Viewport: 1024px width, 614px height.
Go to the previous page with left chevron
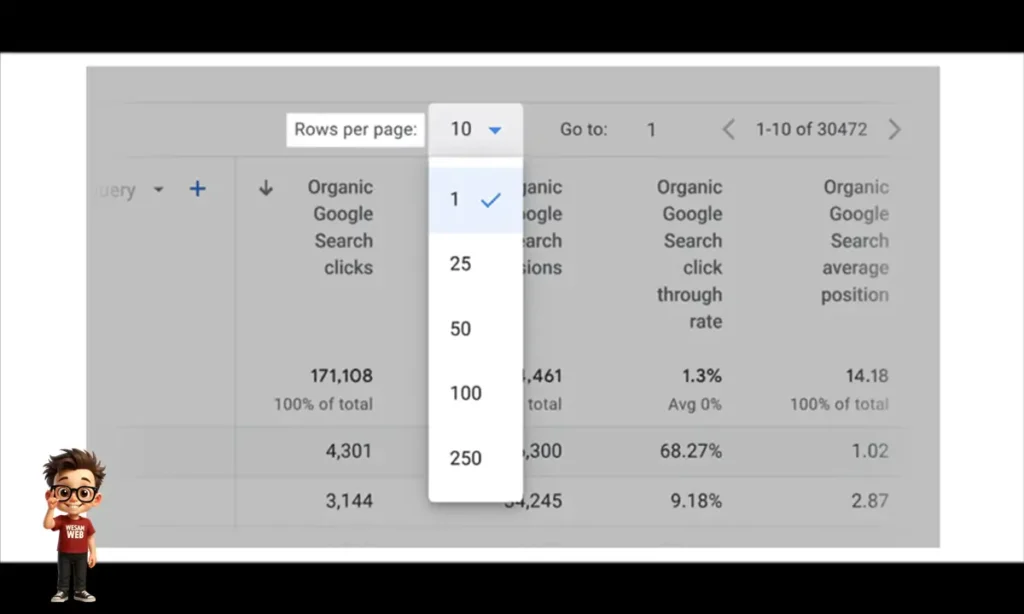click(x=728, y=129)
